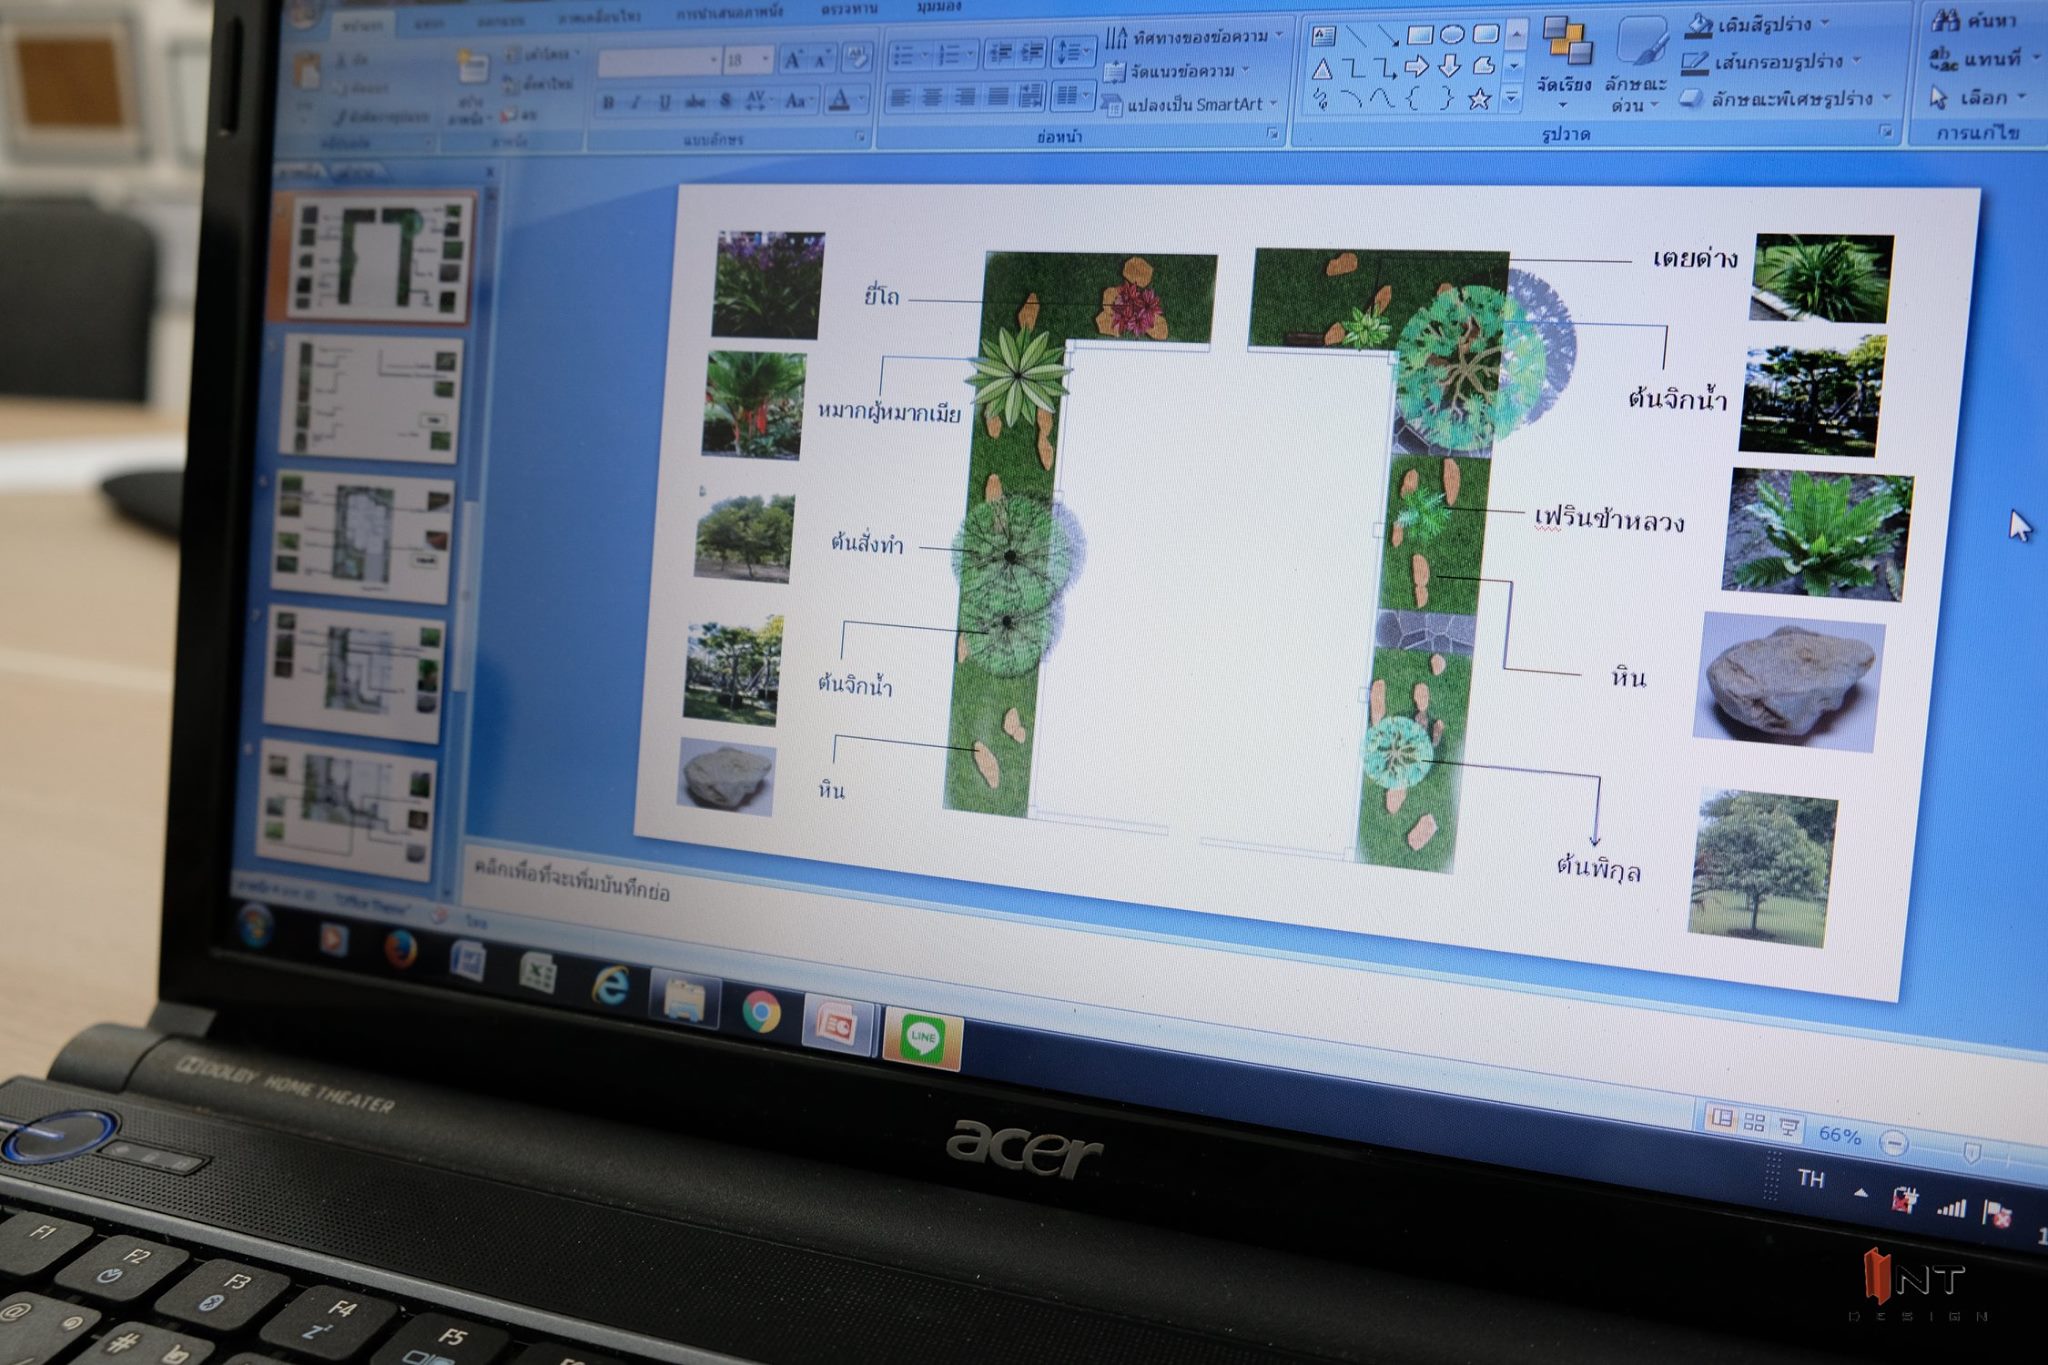2048x1365 pixels.
Task: Select the Rounded Rectangle shape
Action: click(1486, 34)
